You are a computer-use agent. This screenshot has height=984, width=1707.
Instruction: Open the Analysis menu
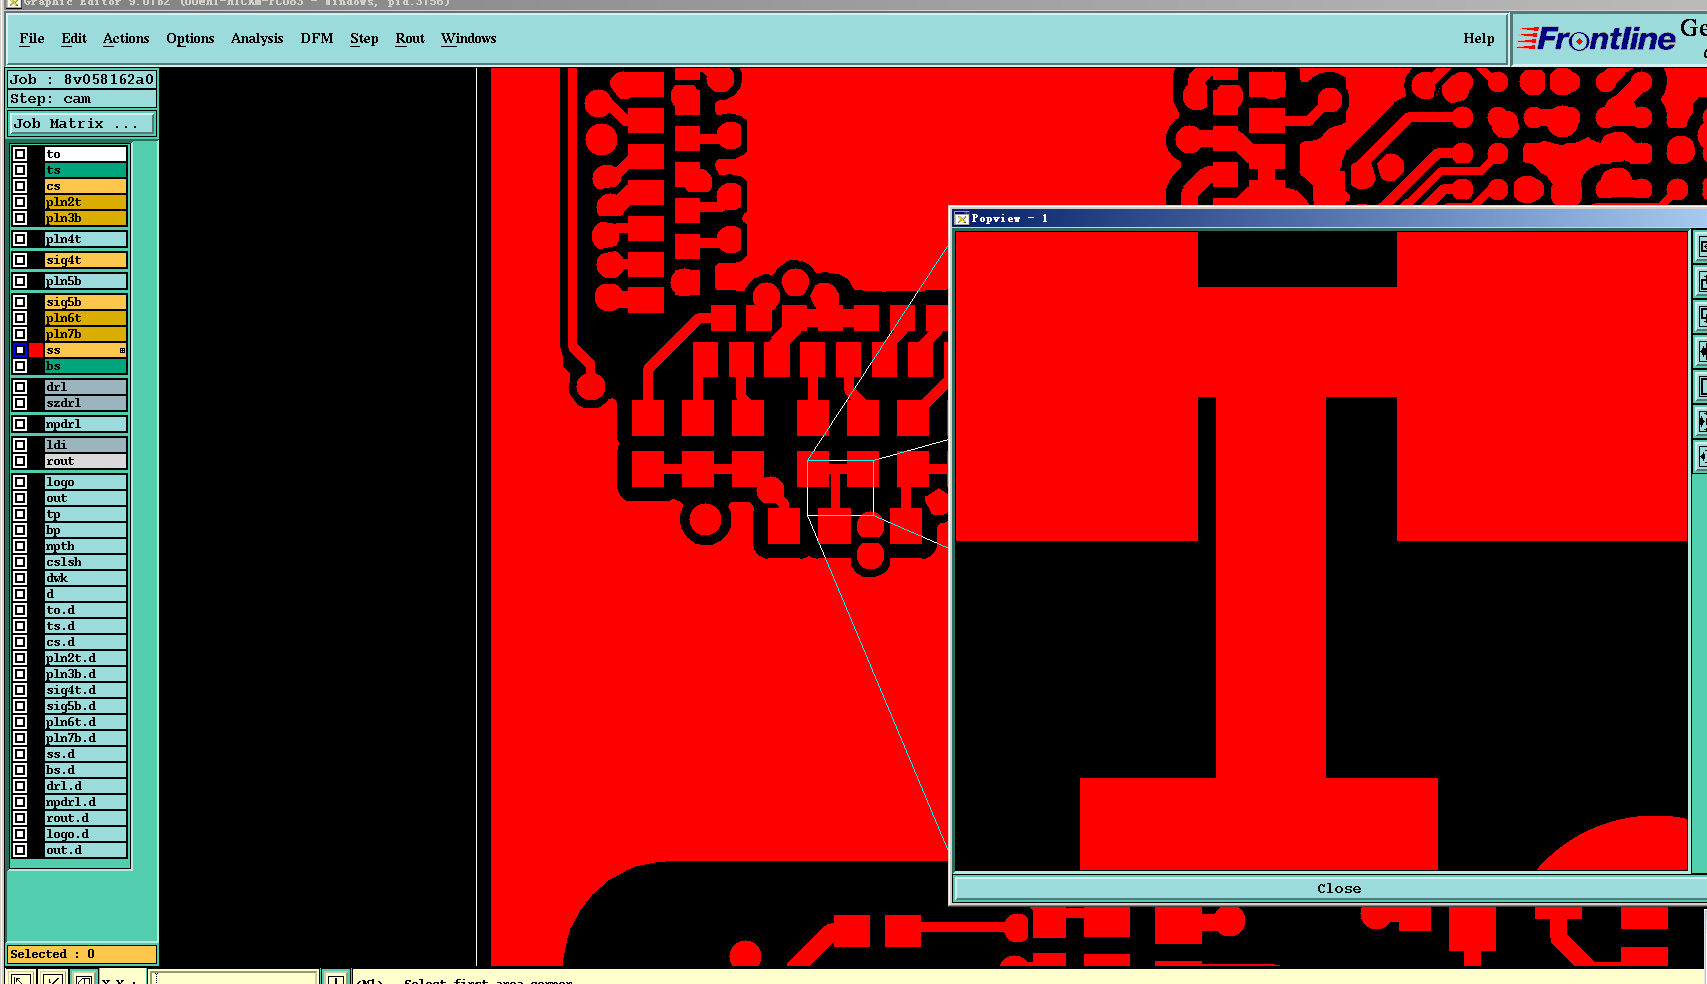click(x=257, y=39)
